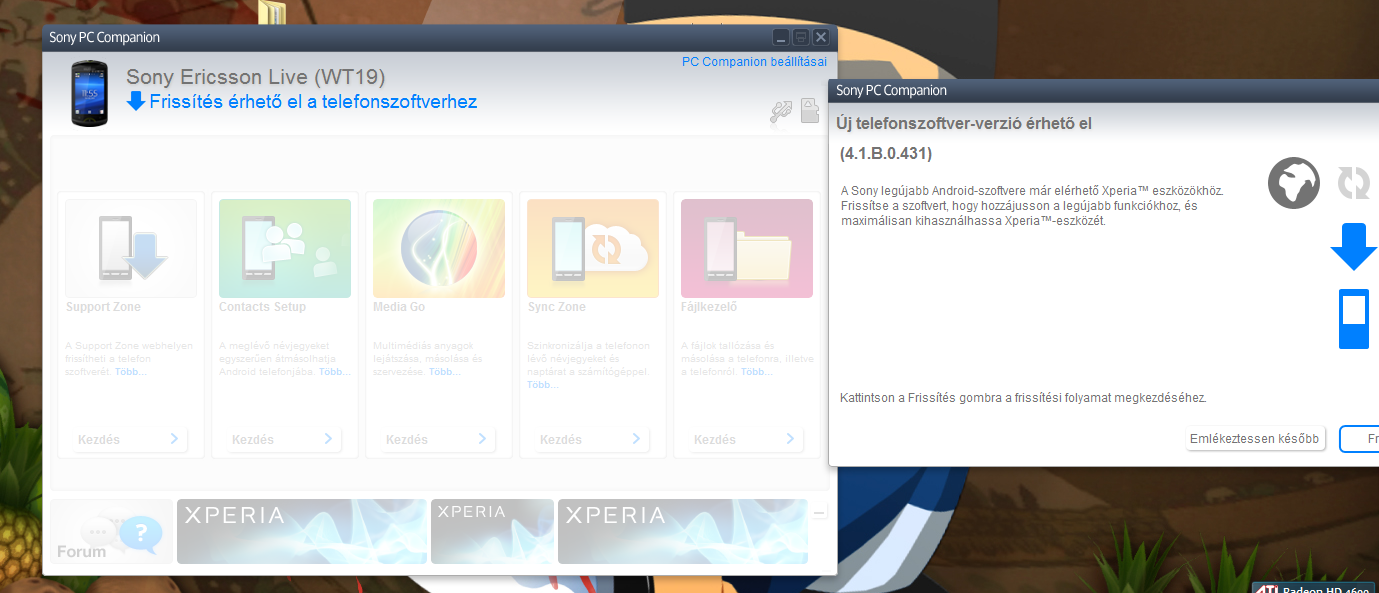
Task: Minimize the main Sony PC Companion window
Action: coord(782,37)
